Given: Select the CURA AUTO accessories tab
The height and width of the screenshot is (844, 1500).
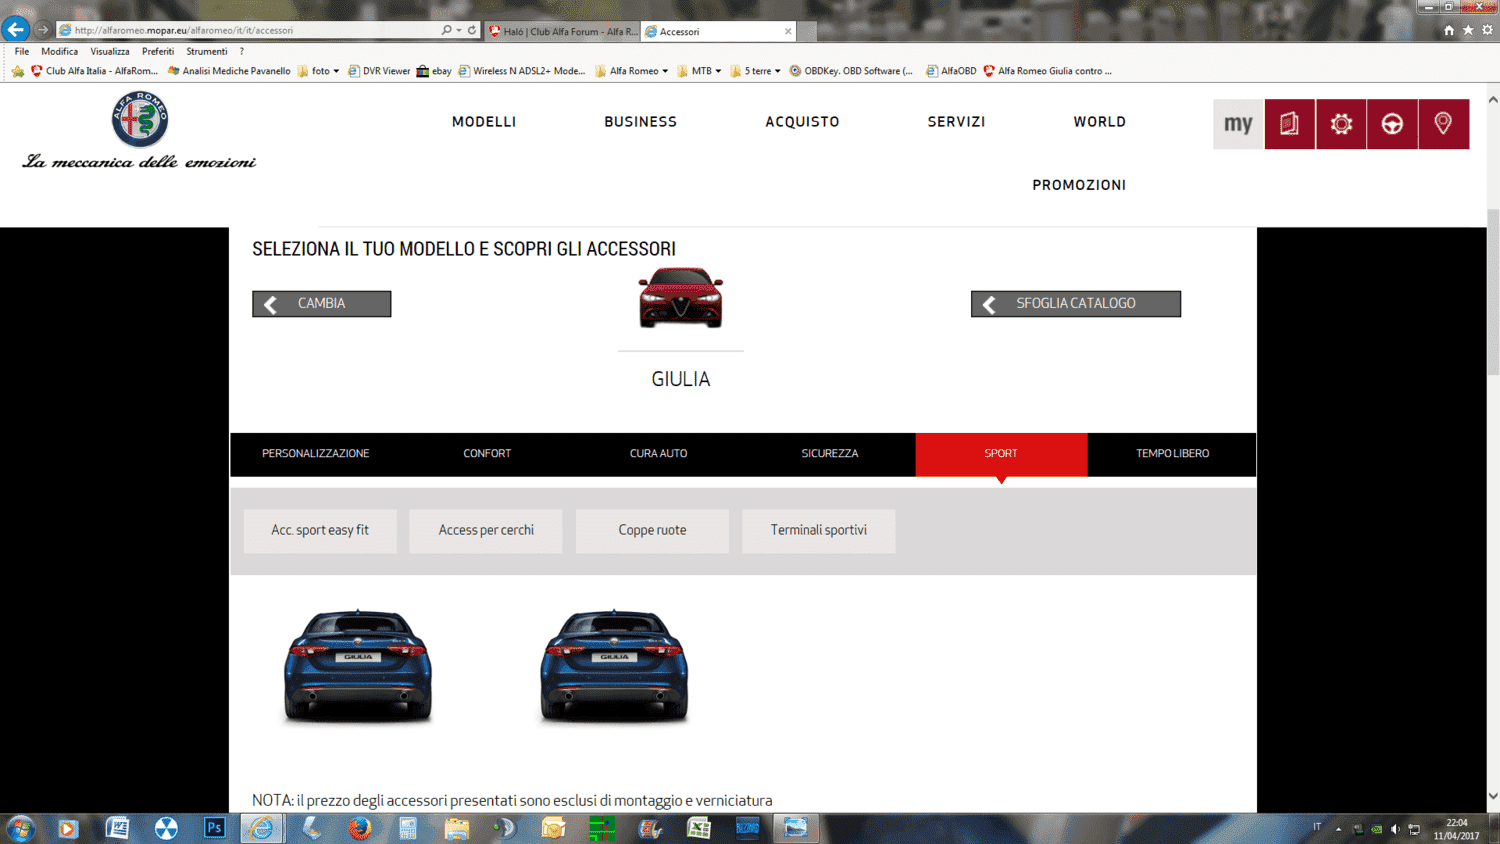Looking at the screenshot, I should pyautogui.click(x=658, y=454).
